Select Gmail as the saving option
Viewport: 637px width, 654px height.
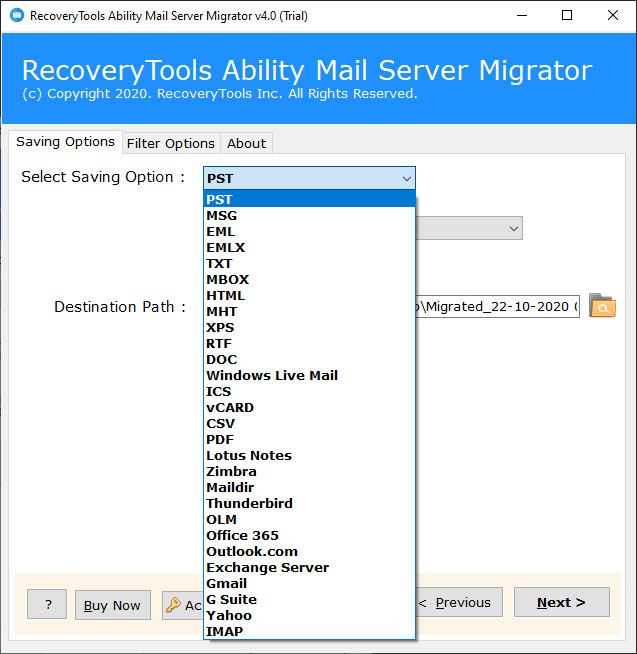[226, 583]
